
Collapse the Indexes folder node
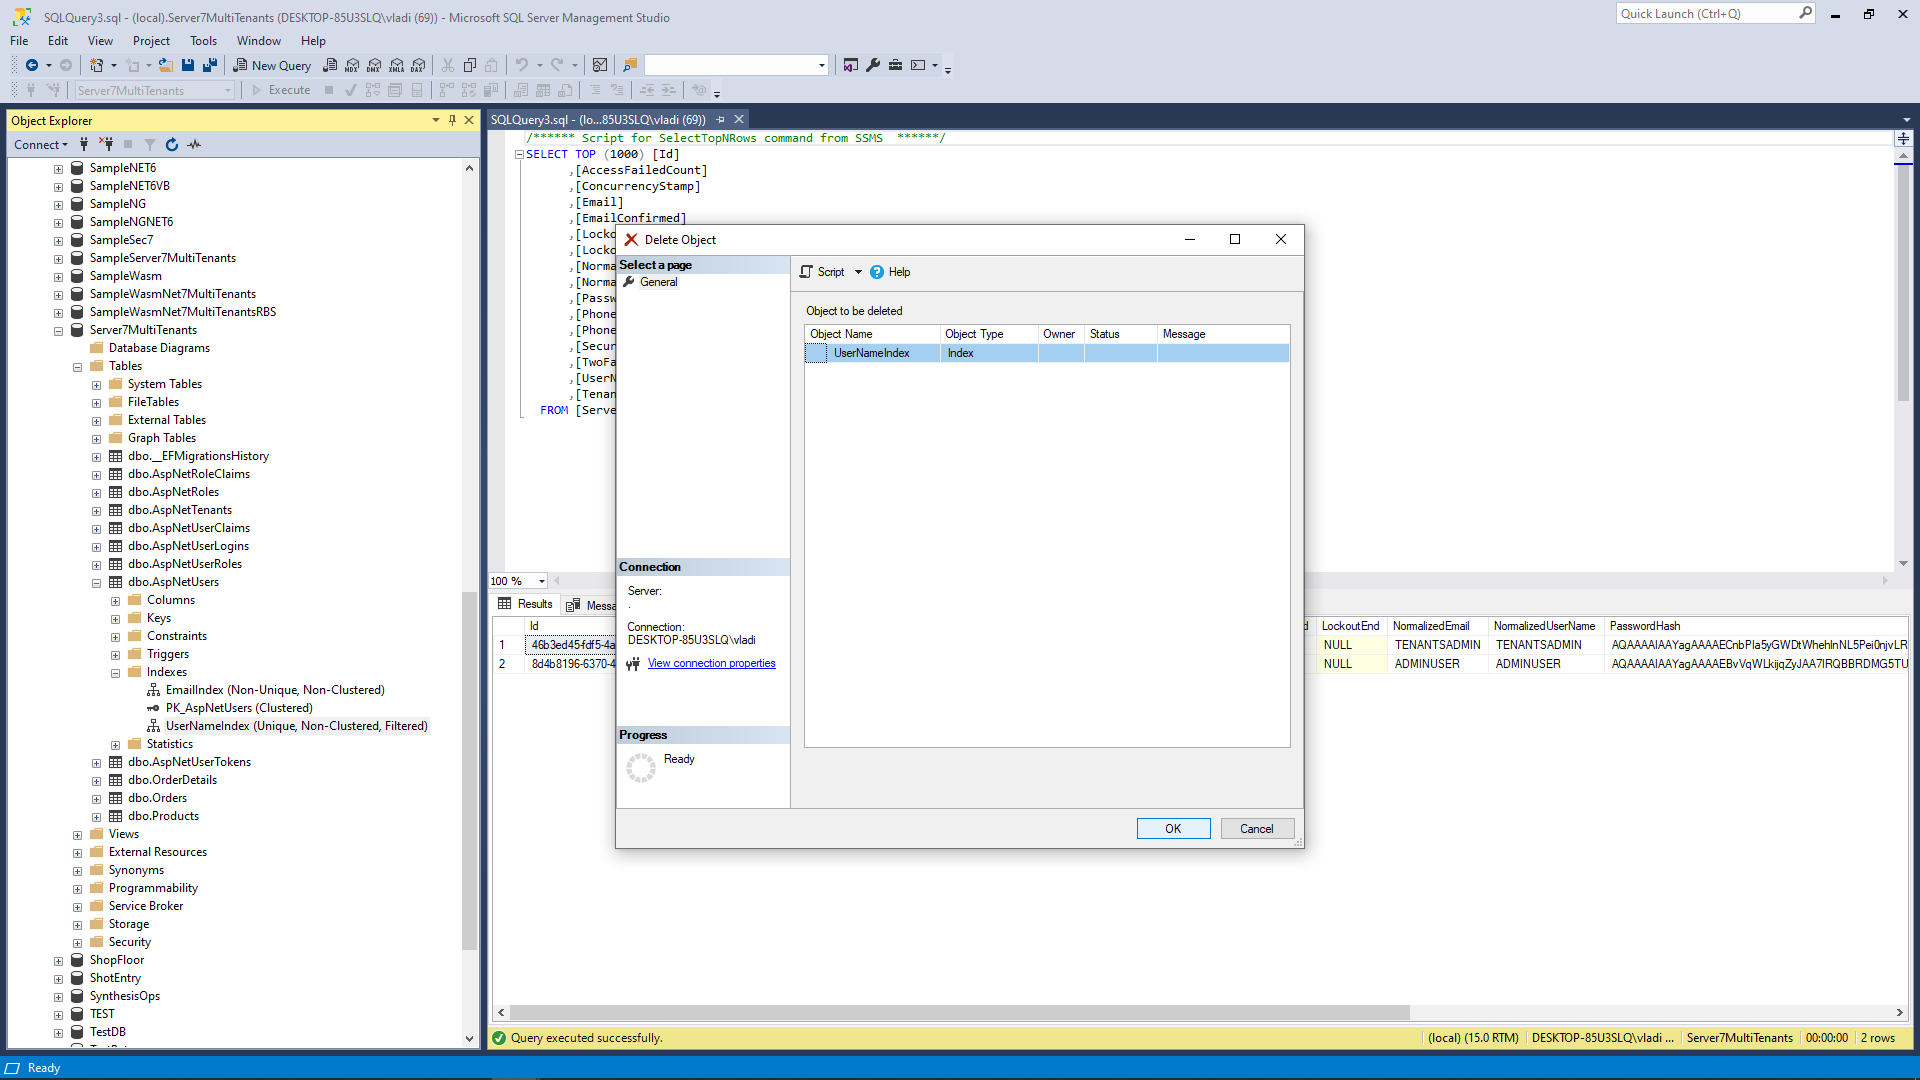click(x=115, y=672)
